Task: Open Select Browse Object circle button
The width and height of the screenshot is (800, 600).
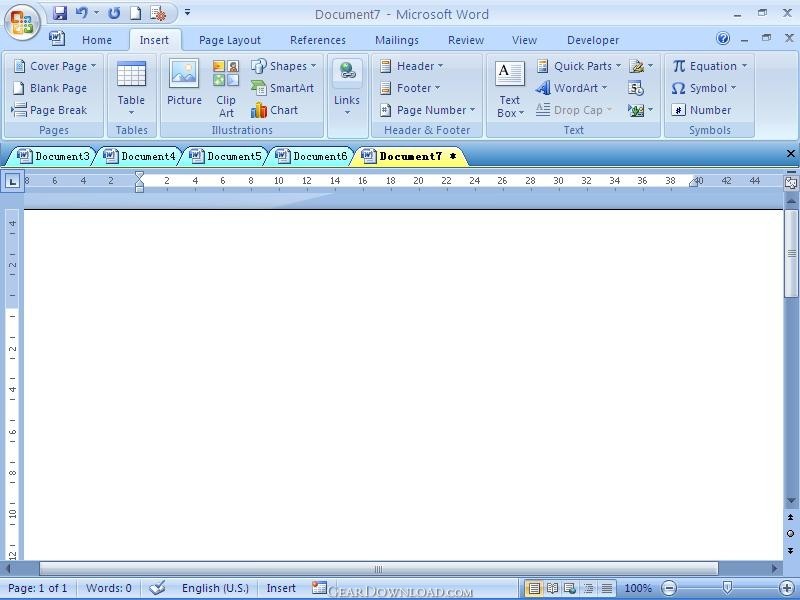Action: pos(790,534)
